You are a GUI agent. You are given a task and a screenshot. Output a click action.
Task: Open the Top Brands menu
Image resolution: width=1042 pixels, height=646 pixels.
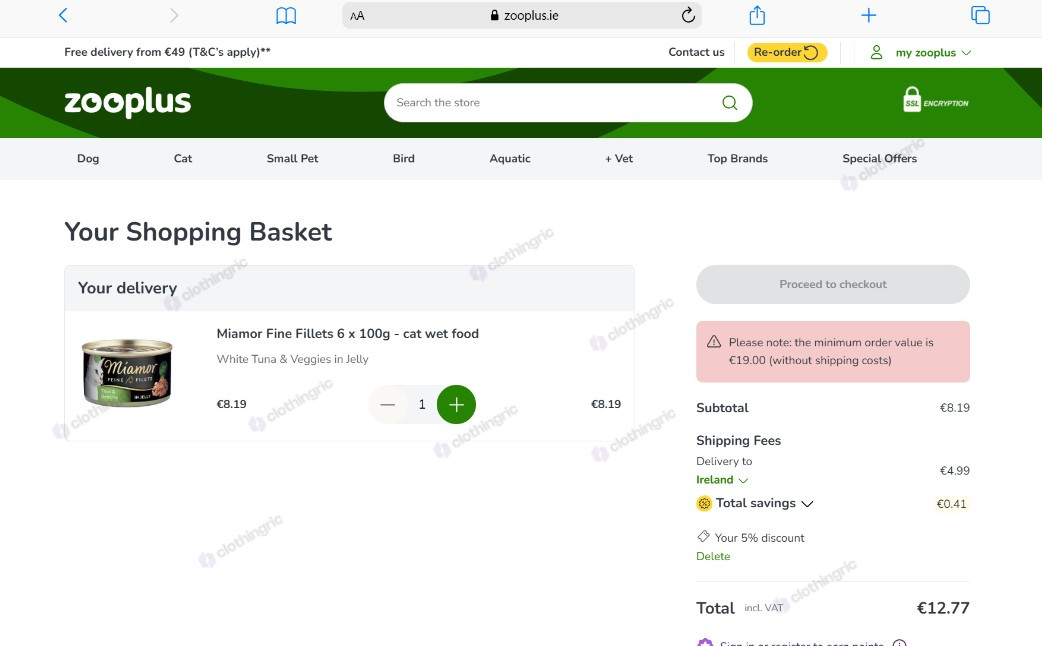pos(738,158)
